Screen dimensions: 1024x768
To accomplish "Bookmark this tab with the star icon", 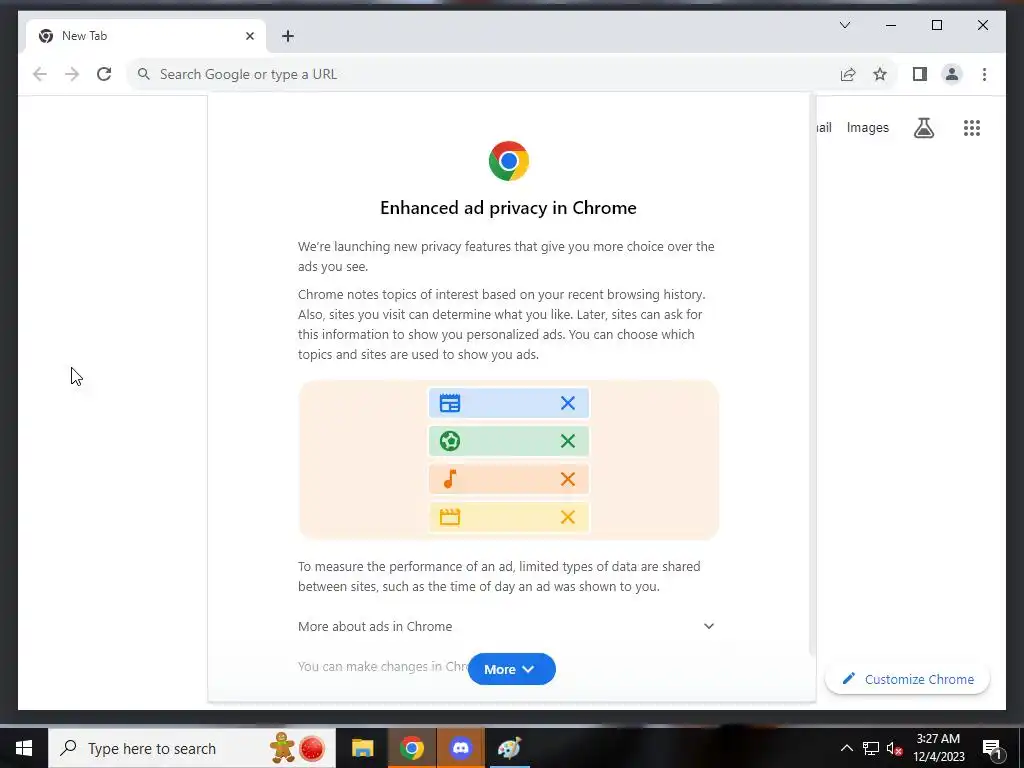I will click(x=880, y=74).
